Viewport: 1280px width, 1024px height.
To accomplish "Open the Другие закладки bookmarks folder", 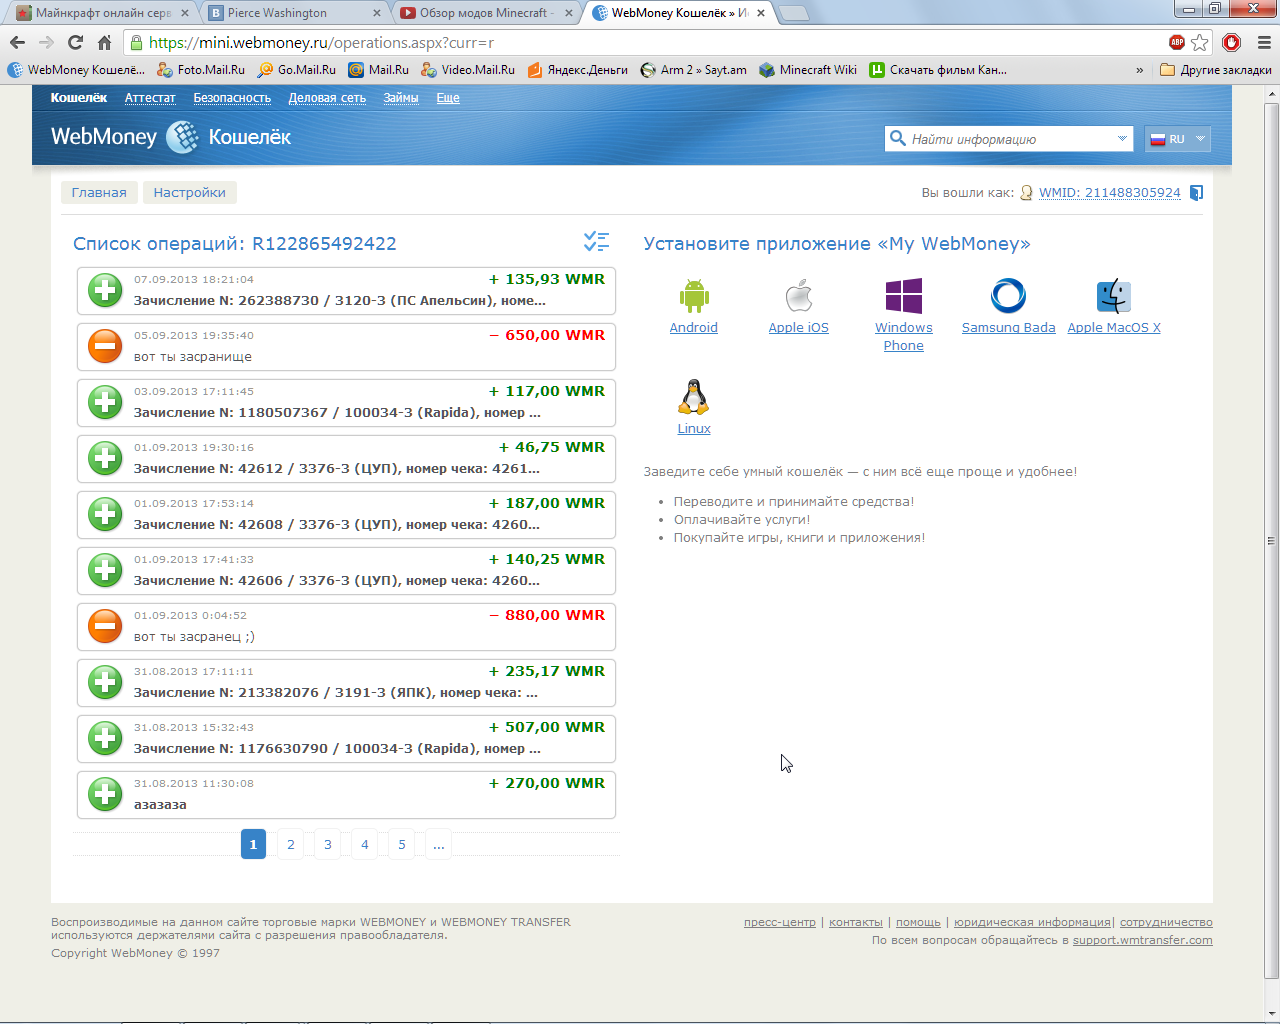I will 1216,70.
